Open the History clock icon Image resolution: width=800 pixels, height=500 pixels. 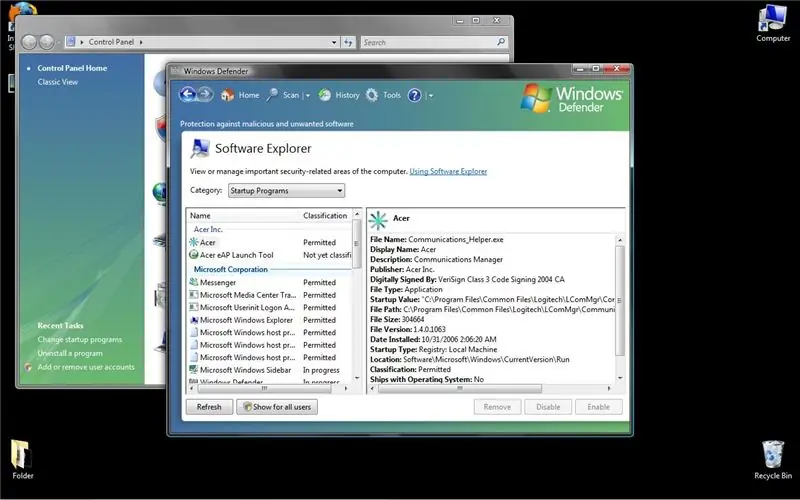(x=324, y=95)
